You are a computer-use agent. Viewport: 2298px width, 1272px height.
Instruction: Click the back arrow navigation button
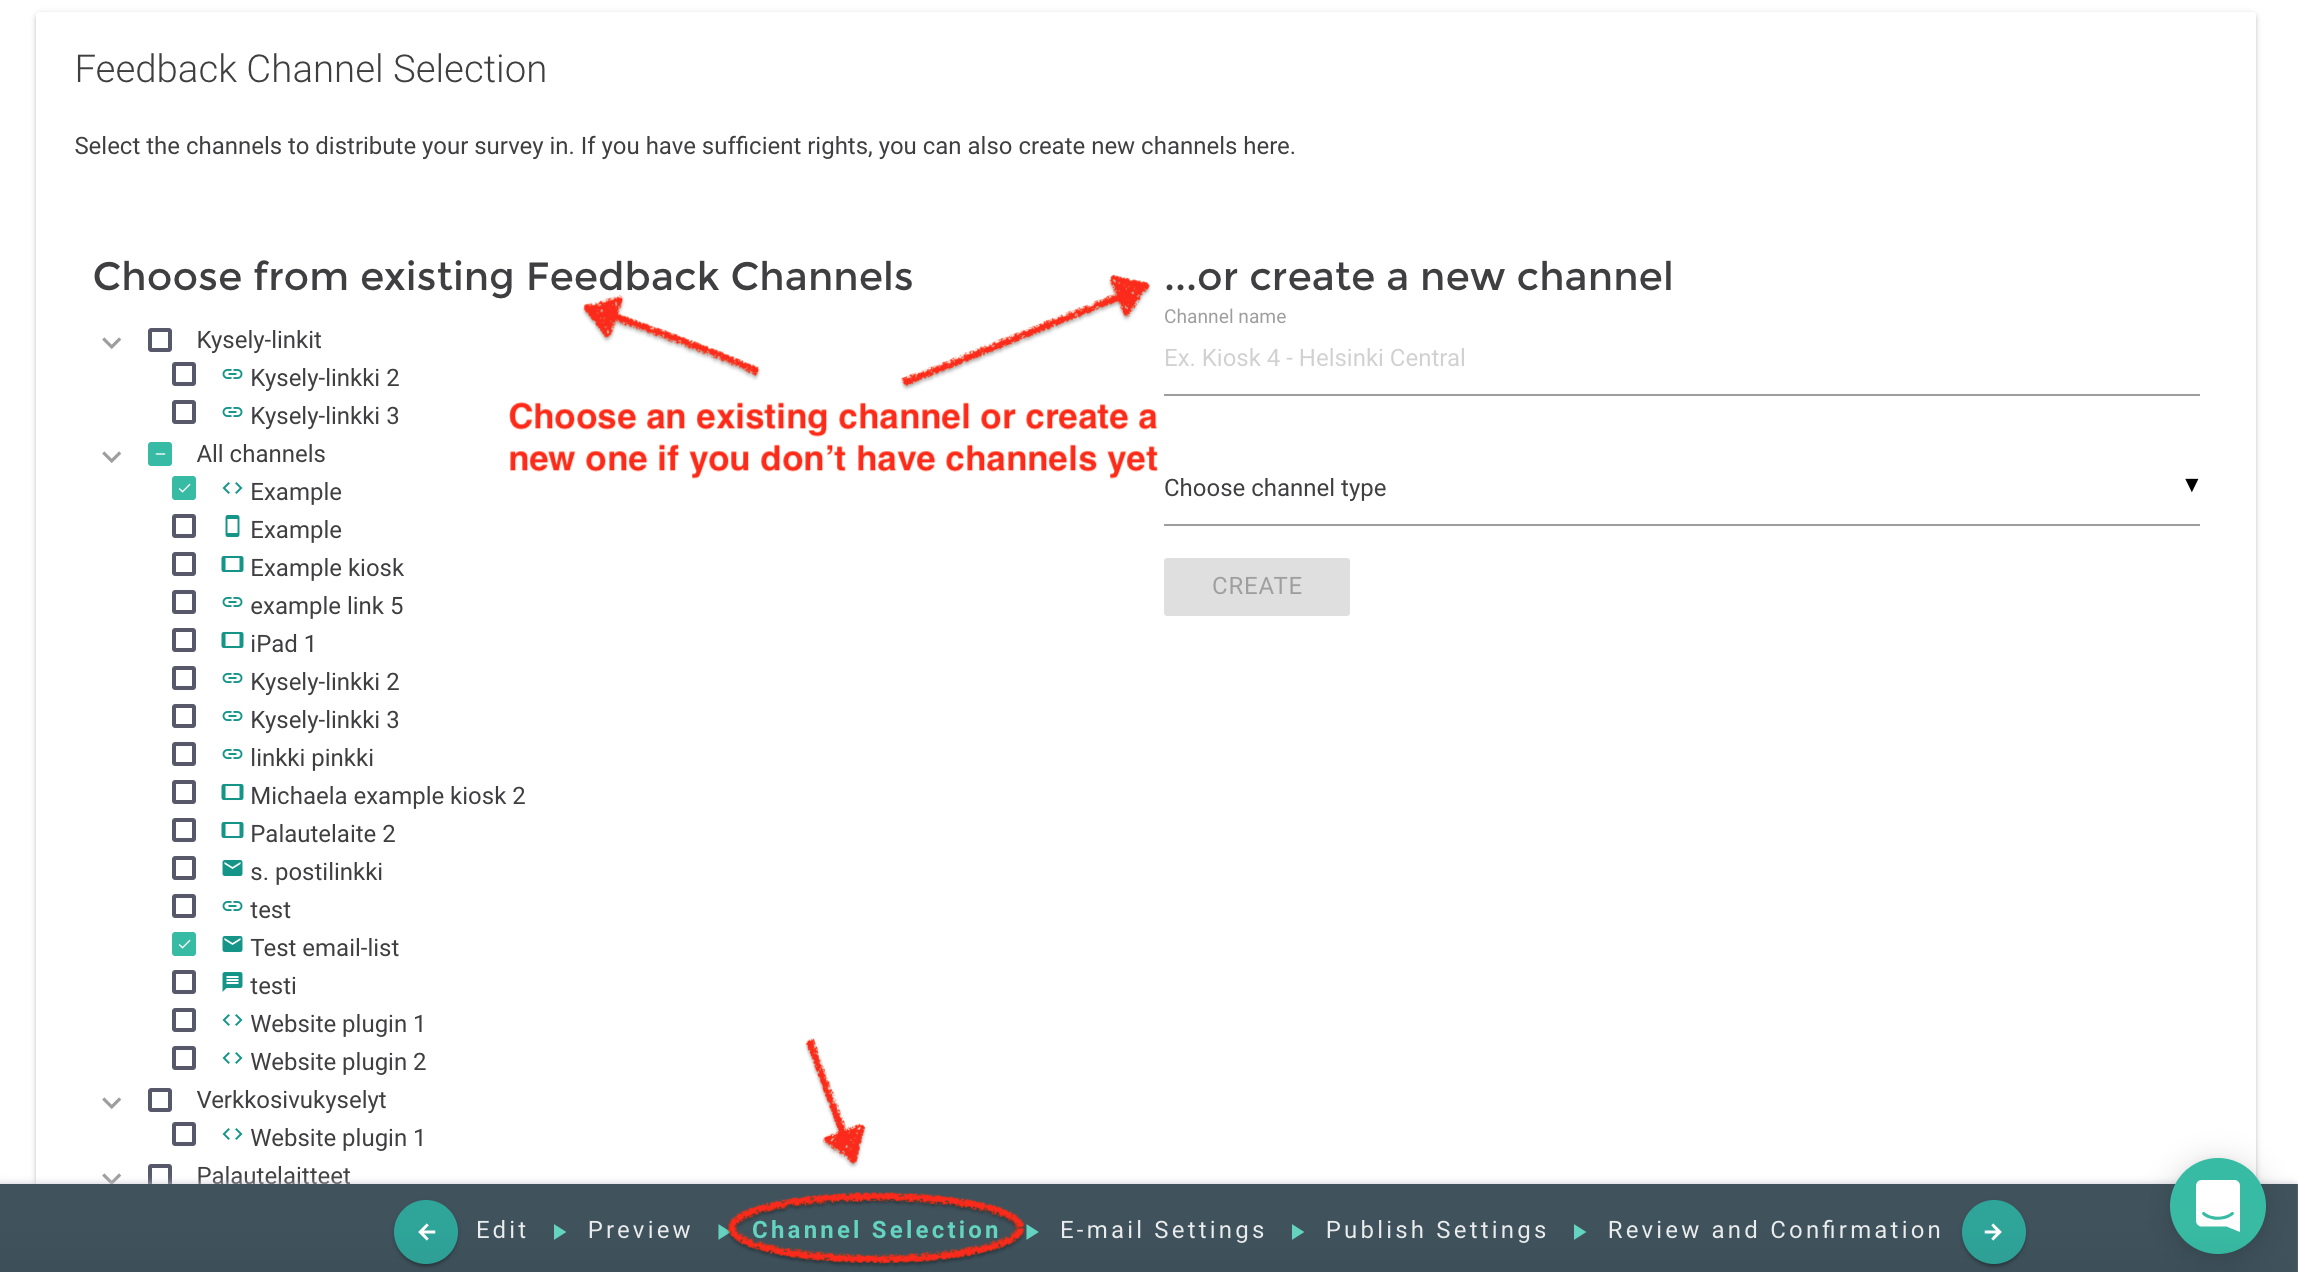(x=426, y=1231)
